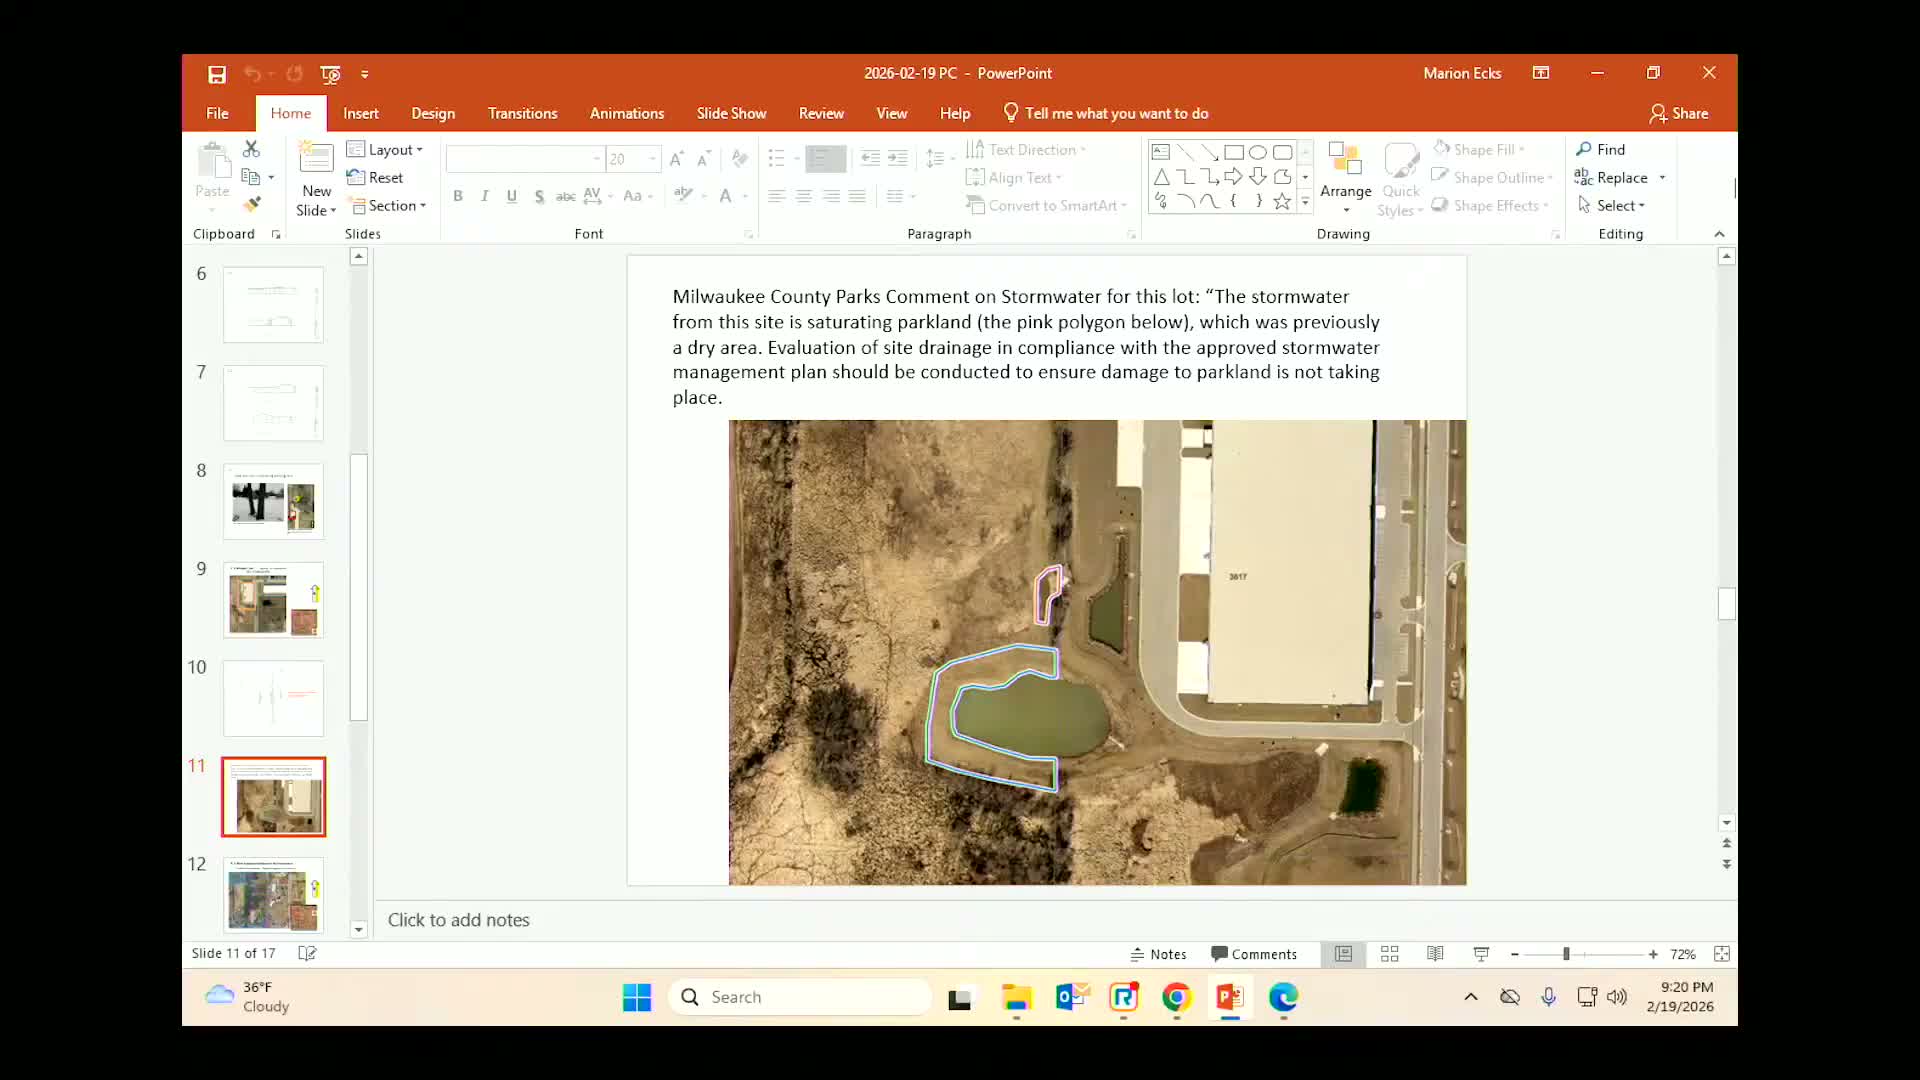Screen dimensions: 1920x1080
Task: Open the Slide Show menu
Action: [x=731, y=113]
